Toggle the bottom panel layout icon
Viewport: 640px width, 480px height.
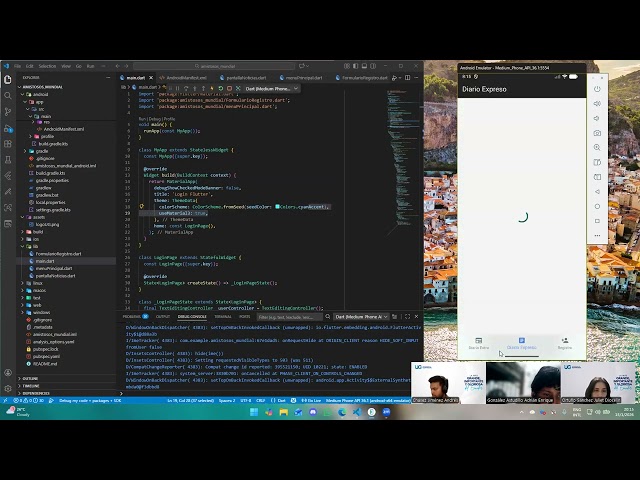point(364,66)
